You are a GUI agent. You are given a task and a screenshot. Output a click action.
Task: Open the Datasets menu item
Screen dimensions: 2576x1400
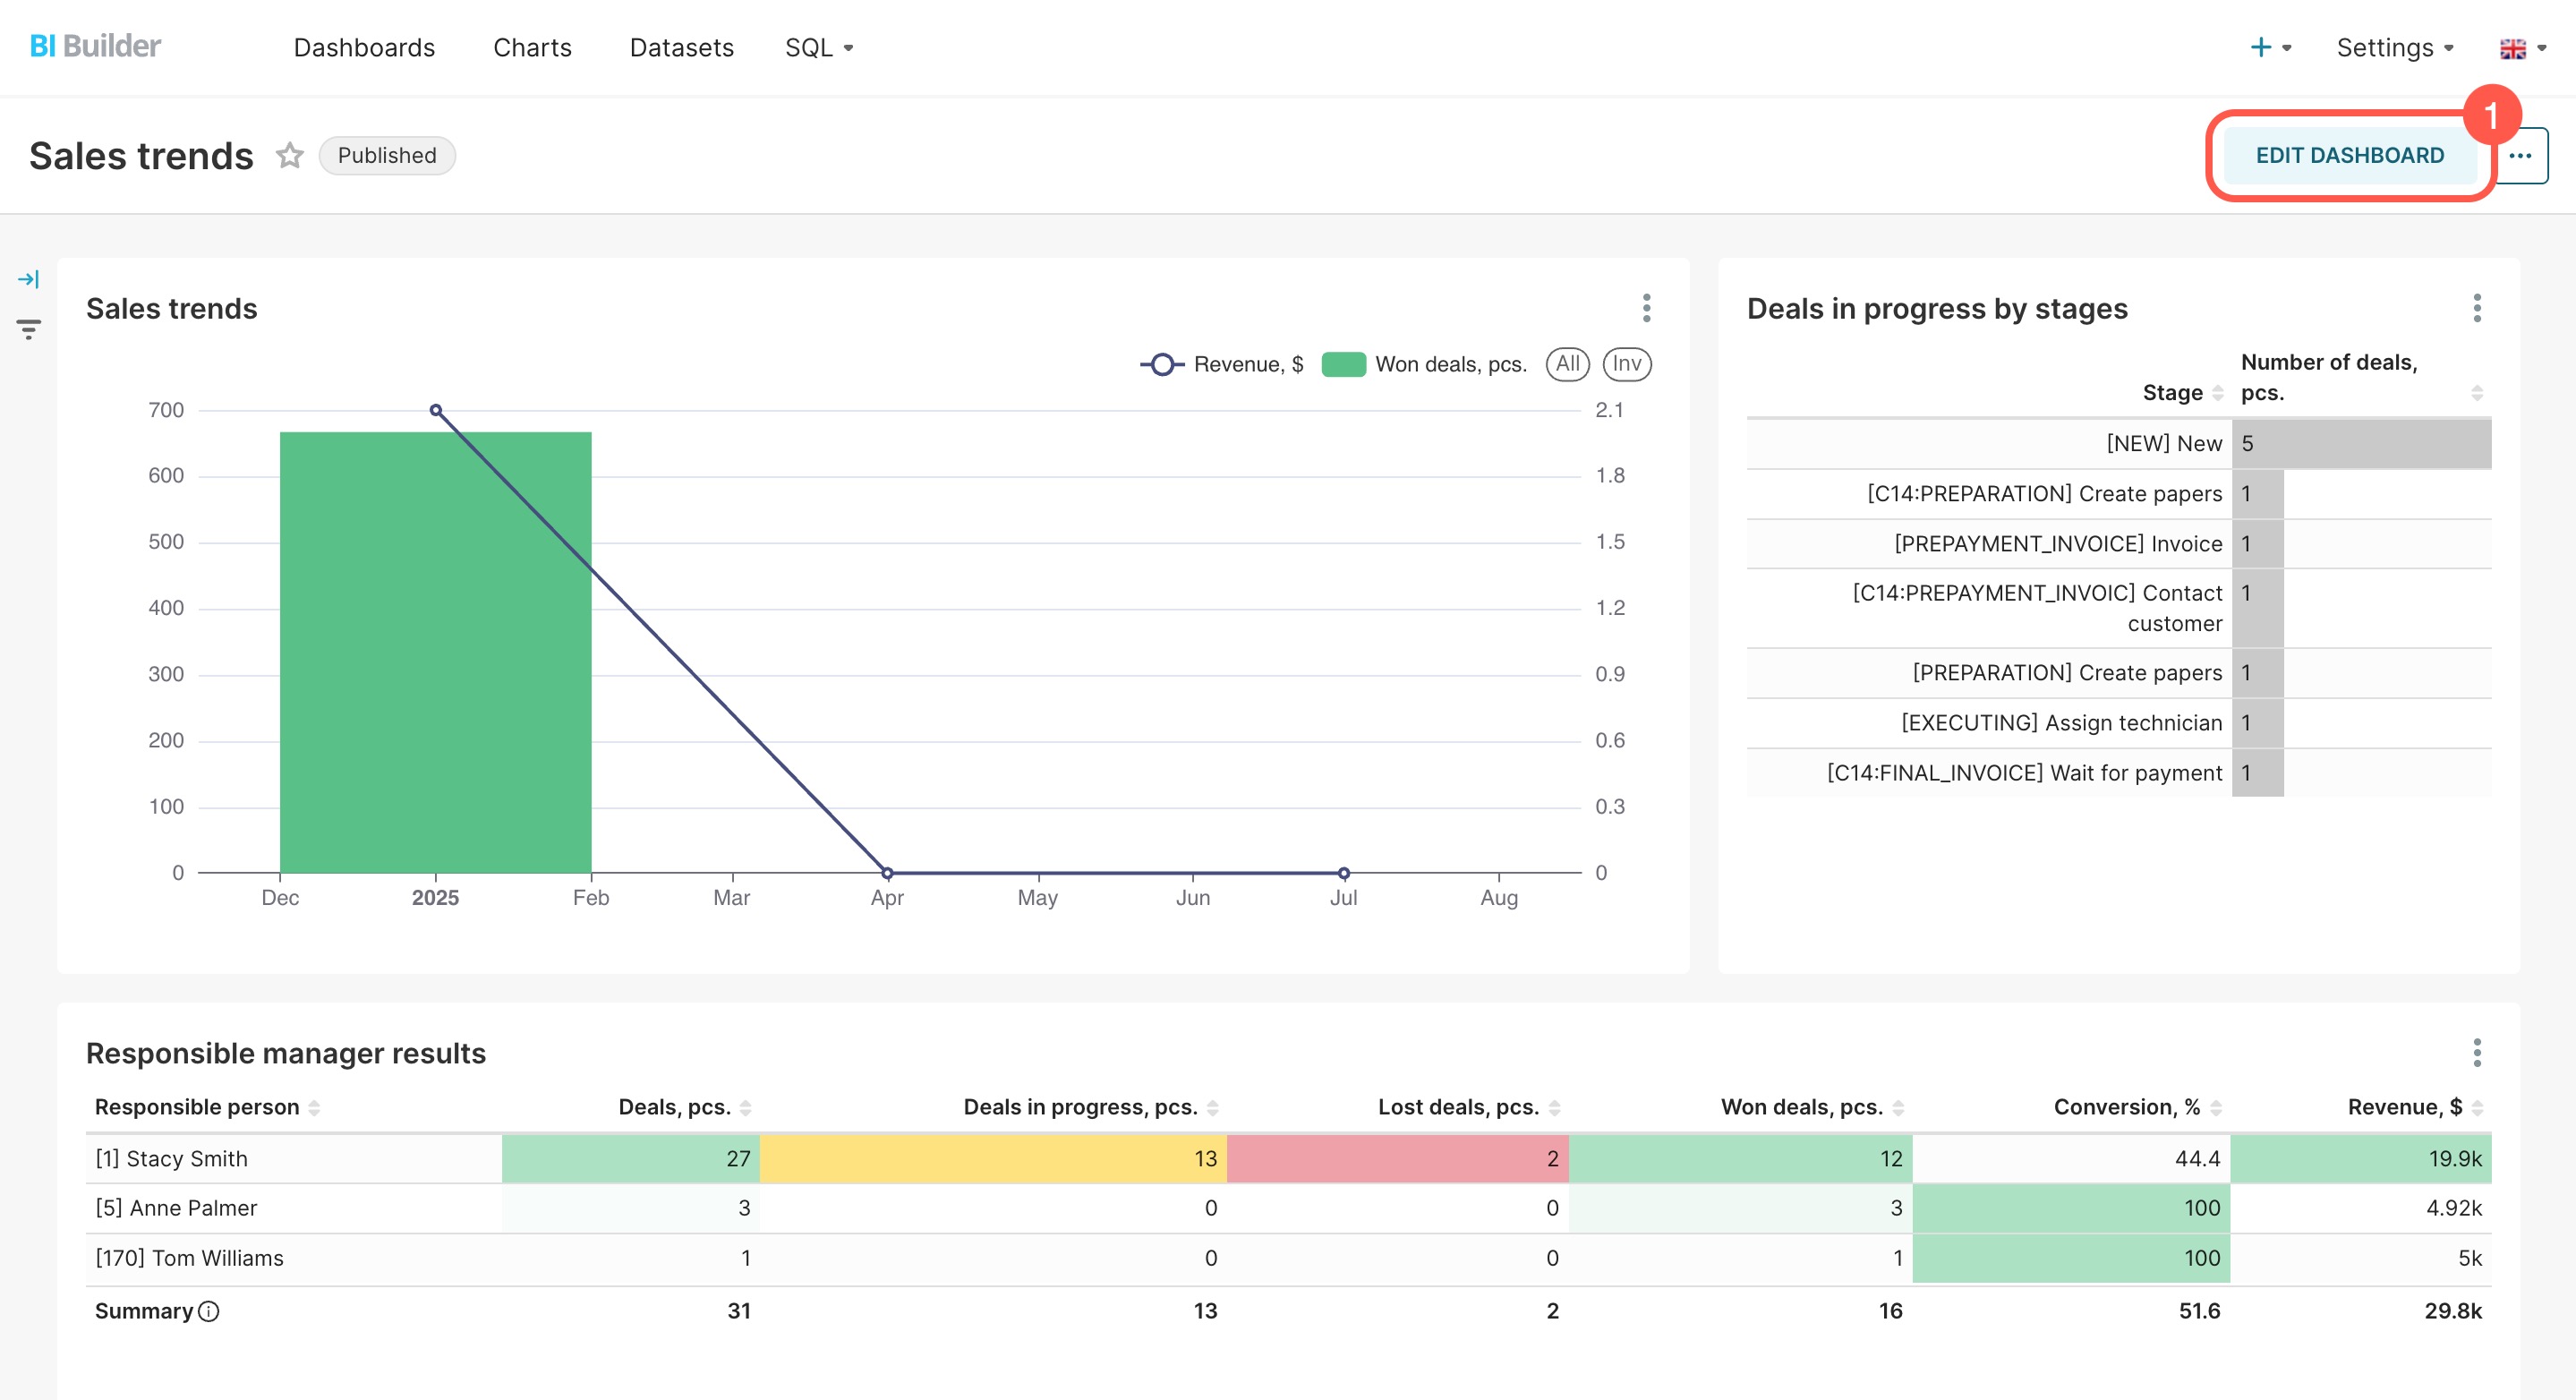coord(681,47)
